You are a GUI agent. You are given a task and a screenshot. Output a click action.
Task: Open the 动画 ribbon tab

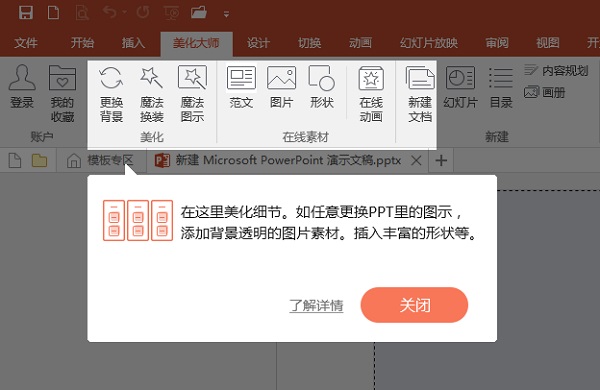360,43
